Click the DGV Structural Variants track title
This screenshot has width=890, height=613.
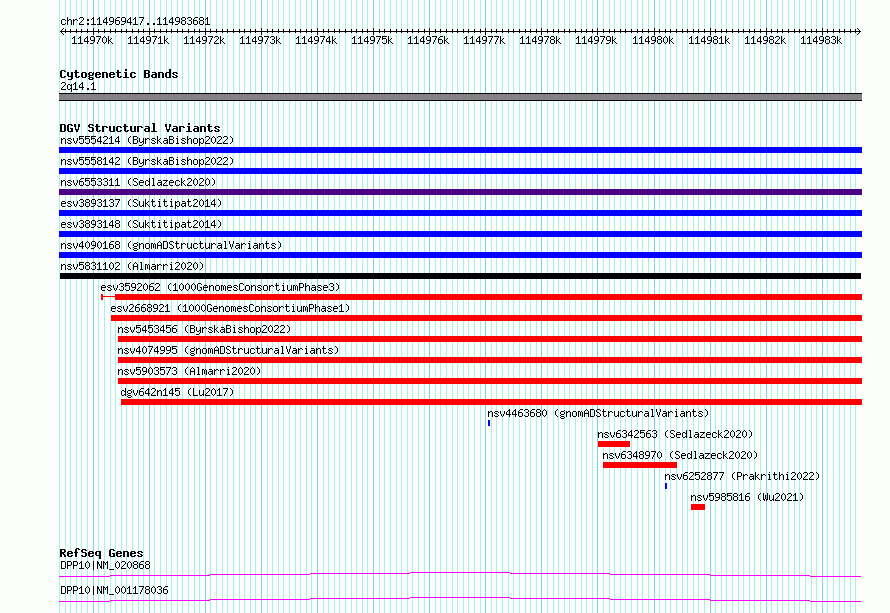[x=140, y=128]
